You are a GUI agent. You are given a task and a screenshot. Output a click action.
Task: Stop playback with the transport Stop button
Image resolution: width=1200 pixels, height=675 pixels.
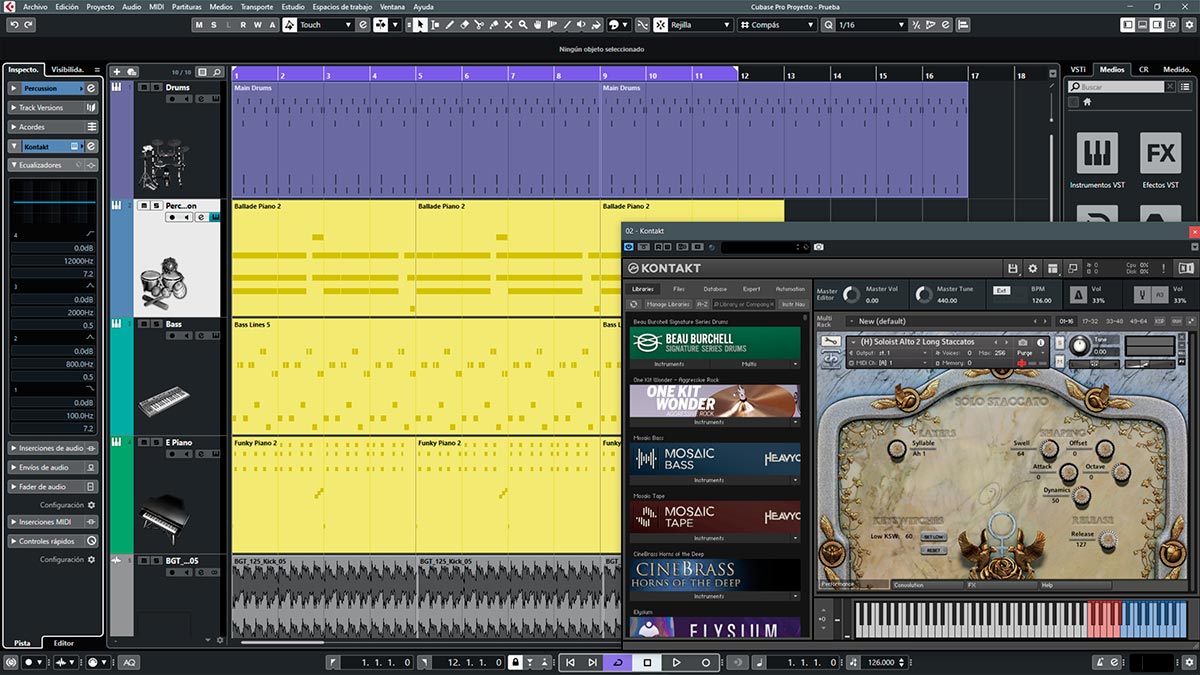647,662
